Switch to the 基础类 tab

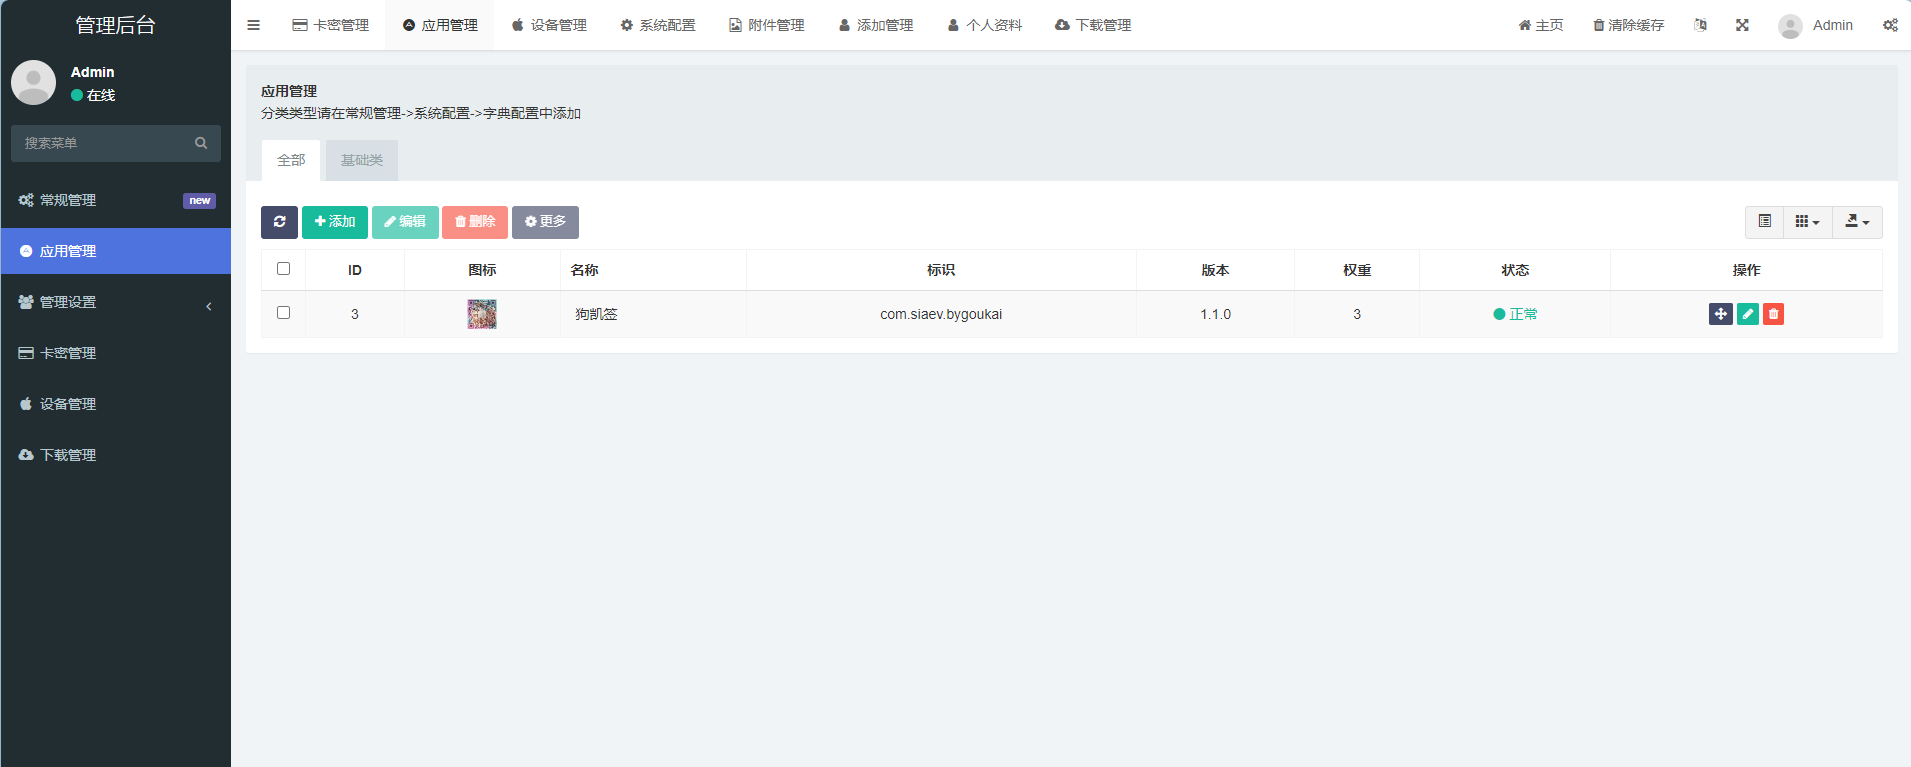click(x=362, y=160)
